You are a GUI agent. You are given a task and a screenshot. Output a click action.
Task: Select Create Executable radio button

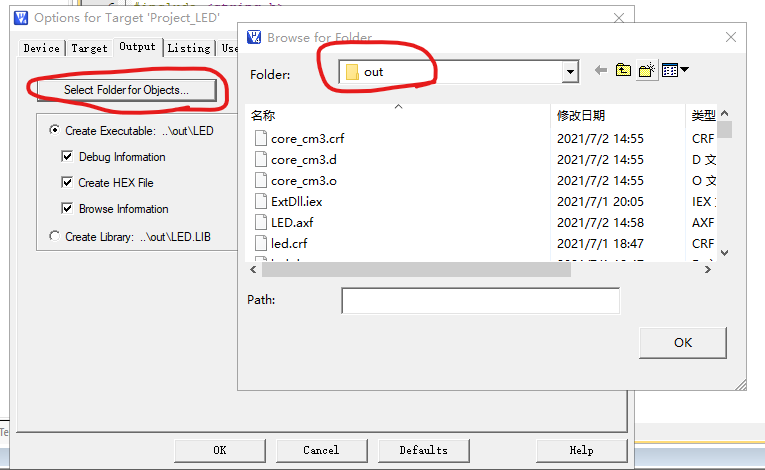[54, 130]
